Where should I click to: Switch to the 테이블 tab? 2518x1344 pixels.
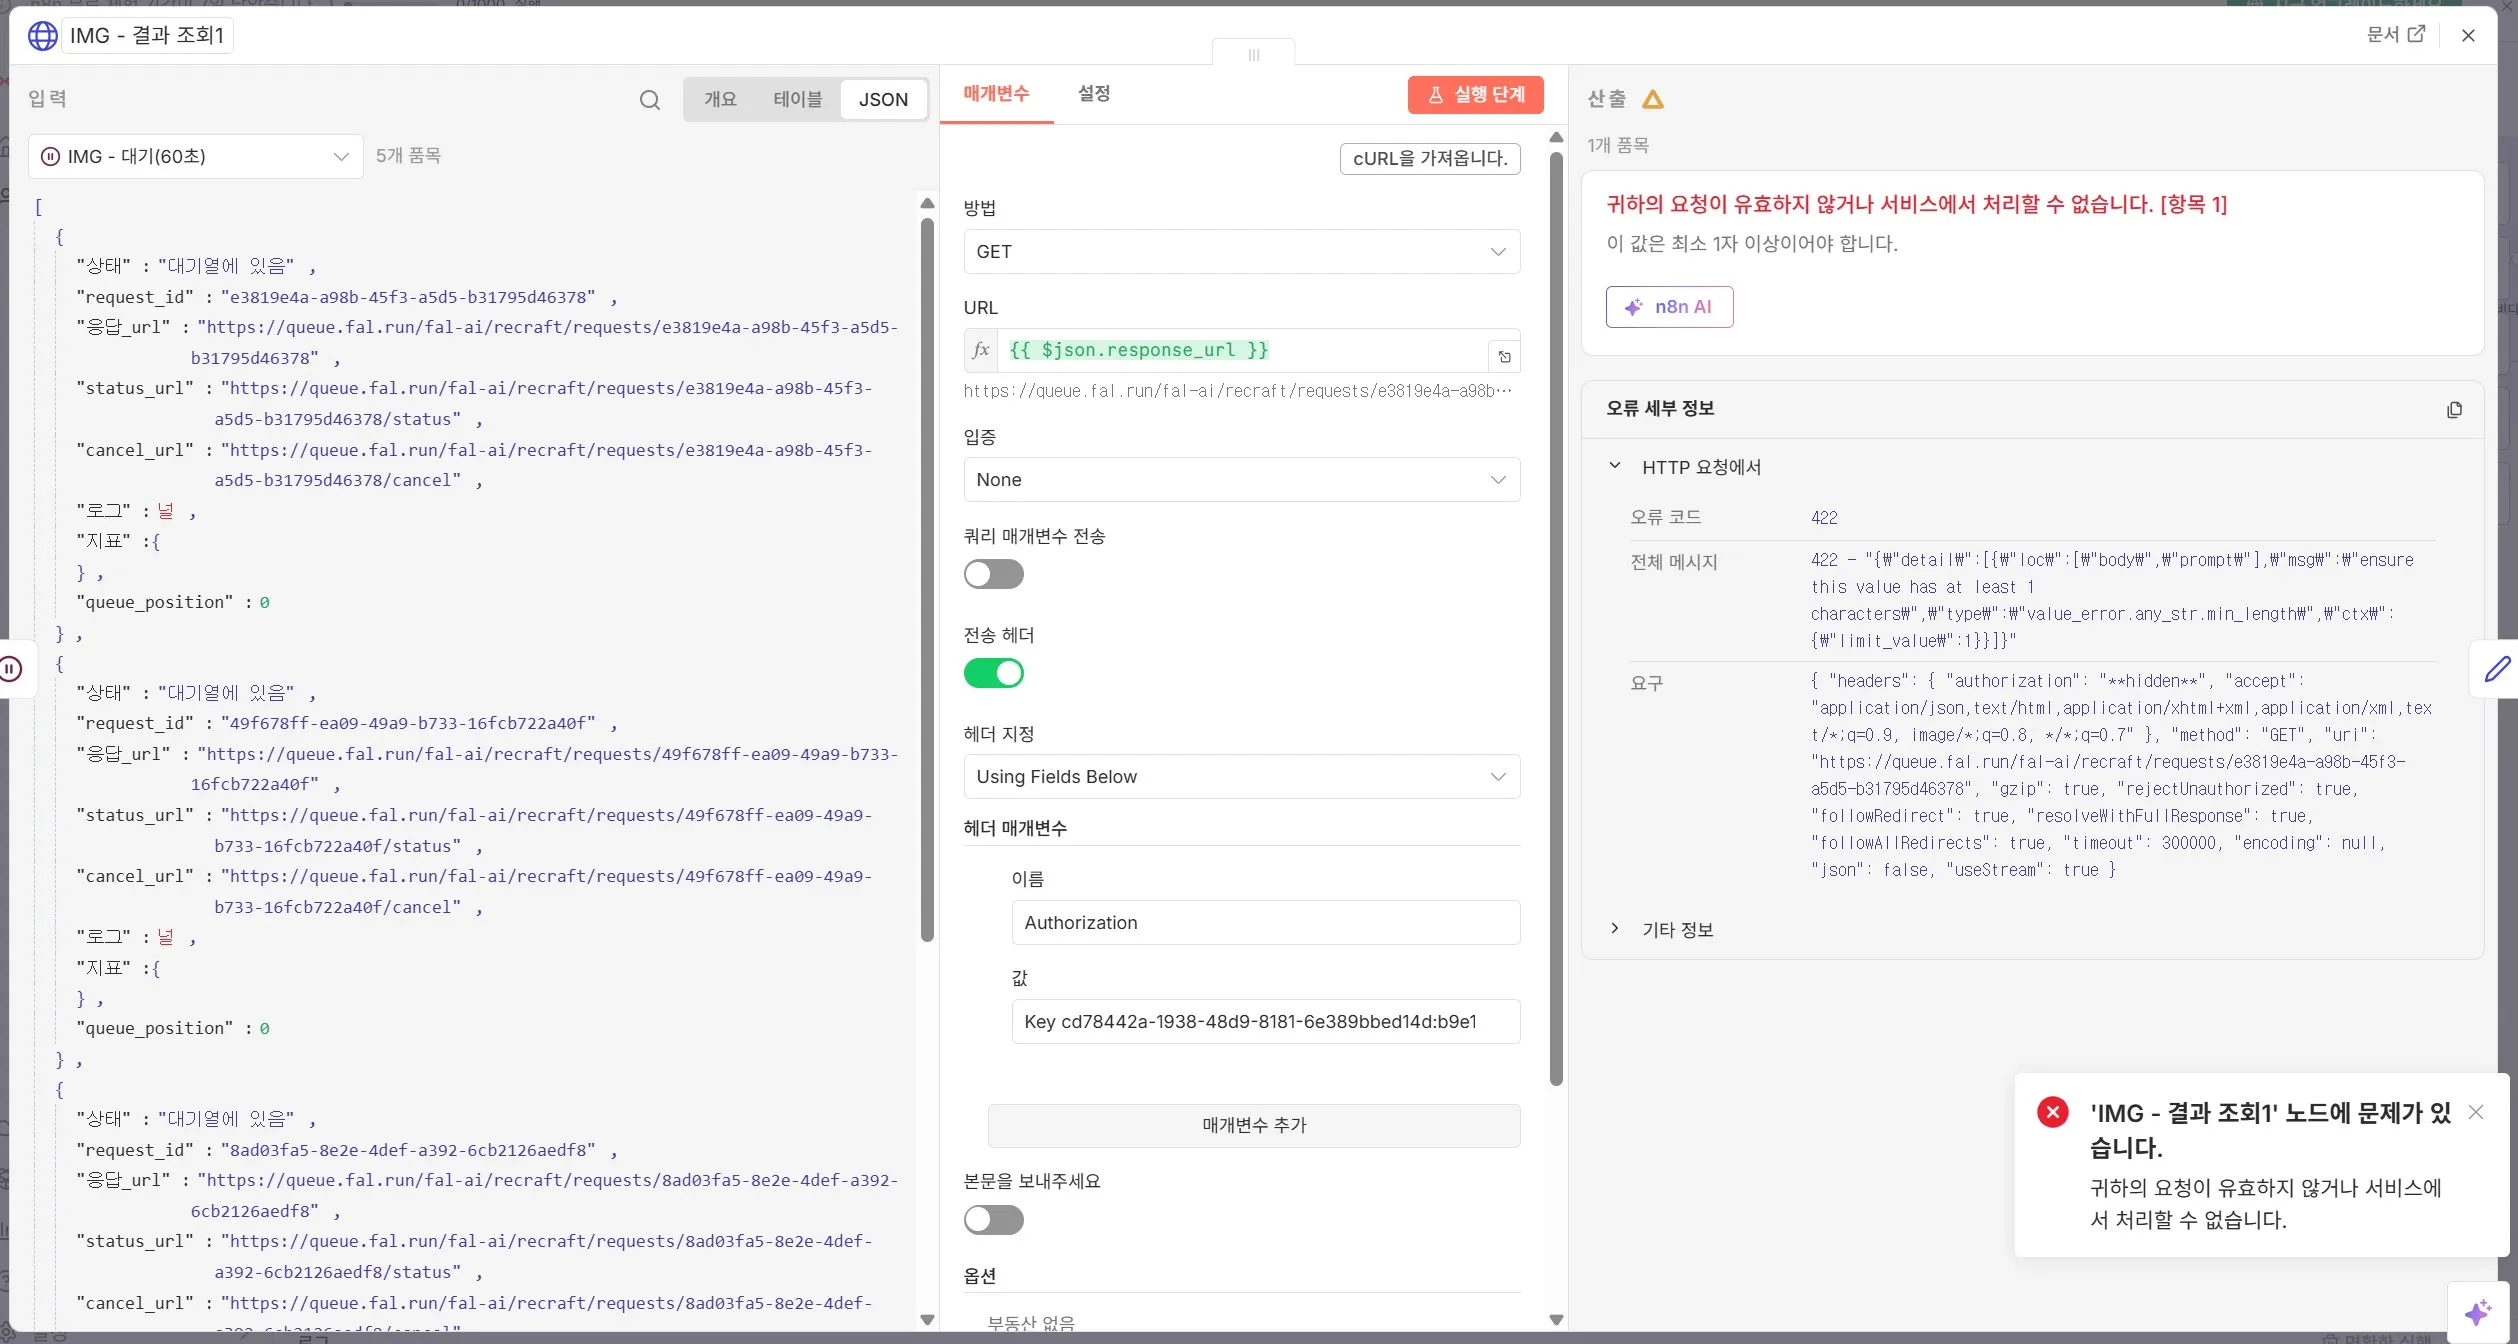797,99
